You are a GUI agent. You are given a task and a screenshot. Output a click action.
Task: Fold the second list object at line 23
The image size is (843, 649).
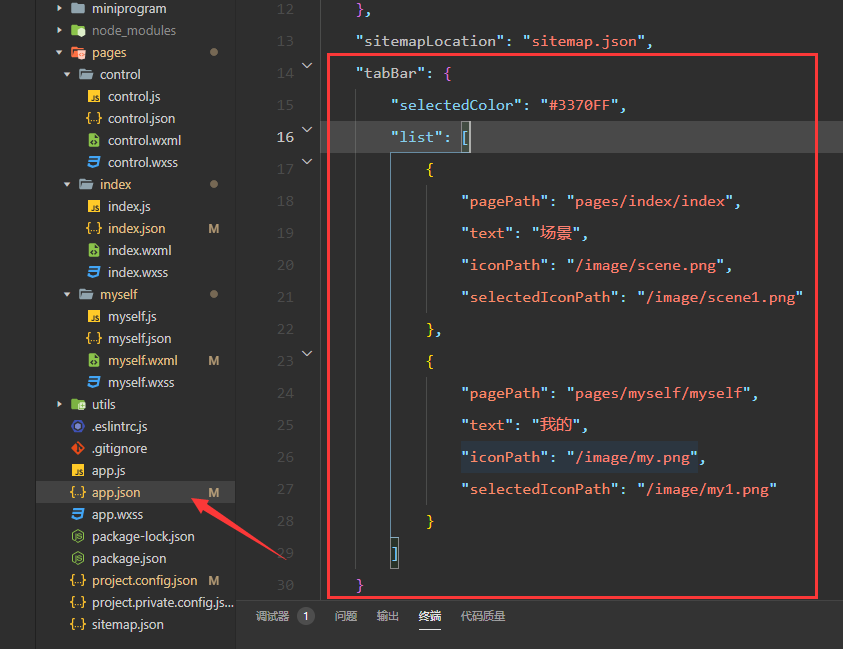(307, 351)
